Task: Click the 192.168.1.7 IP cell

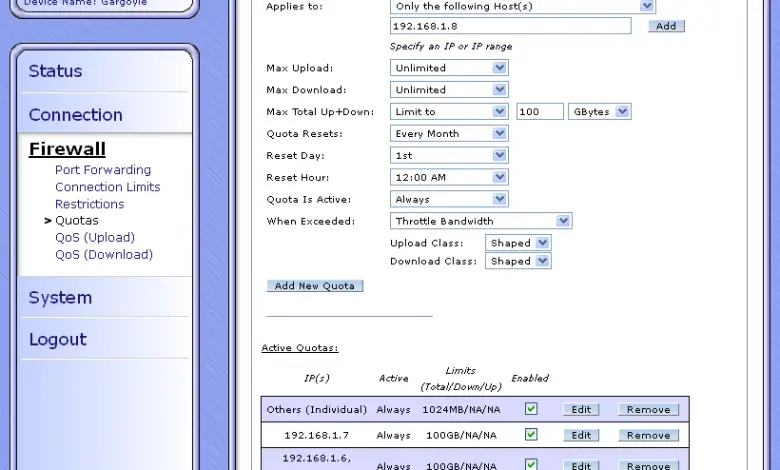Action: click(316, 436)
